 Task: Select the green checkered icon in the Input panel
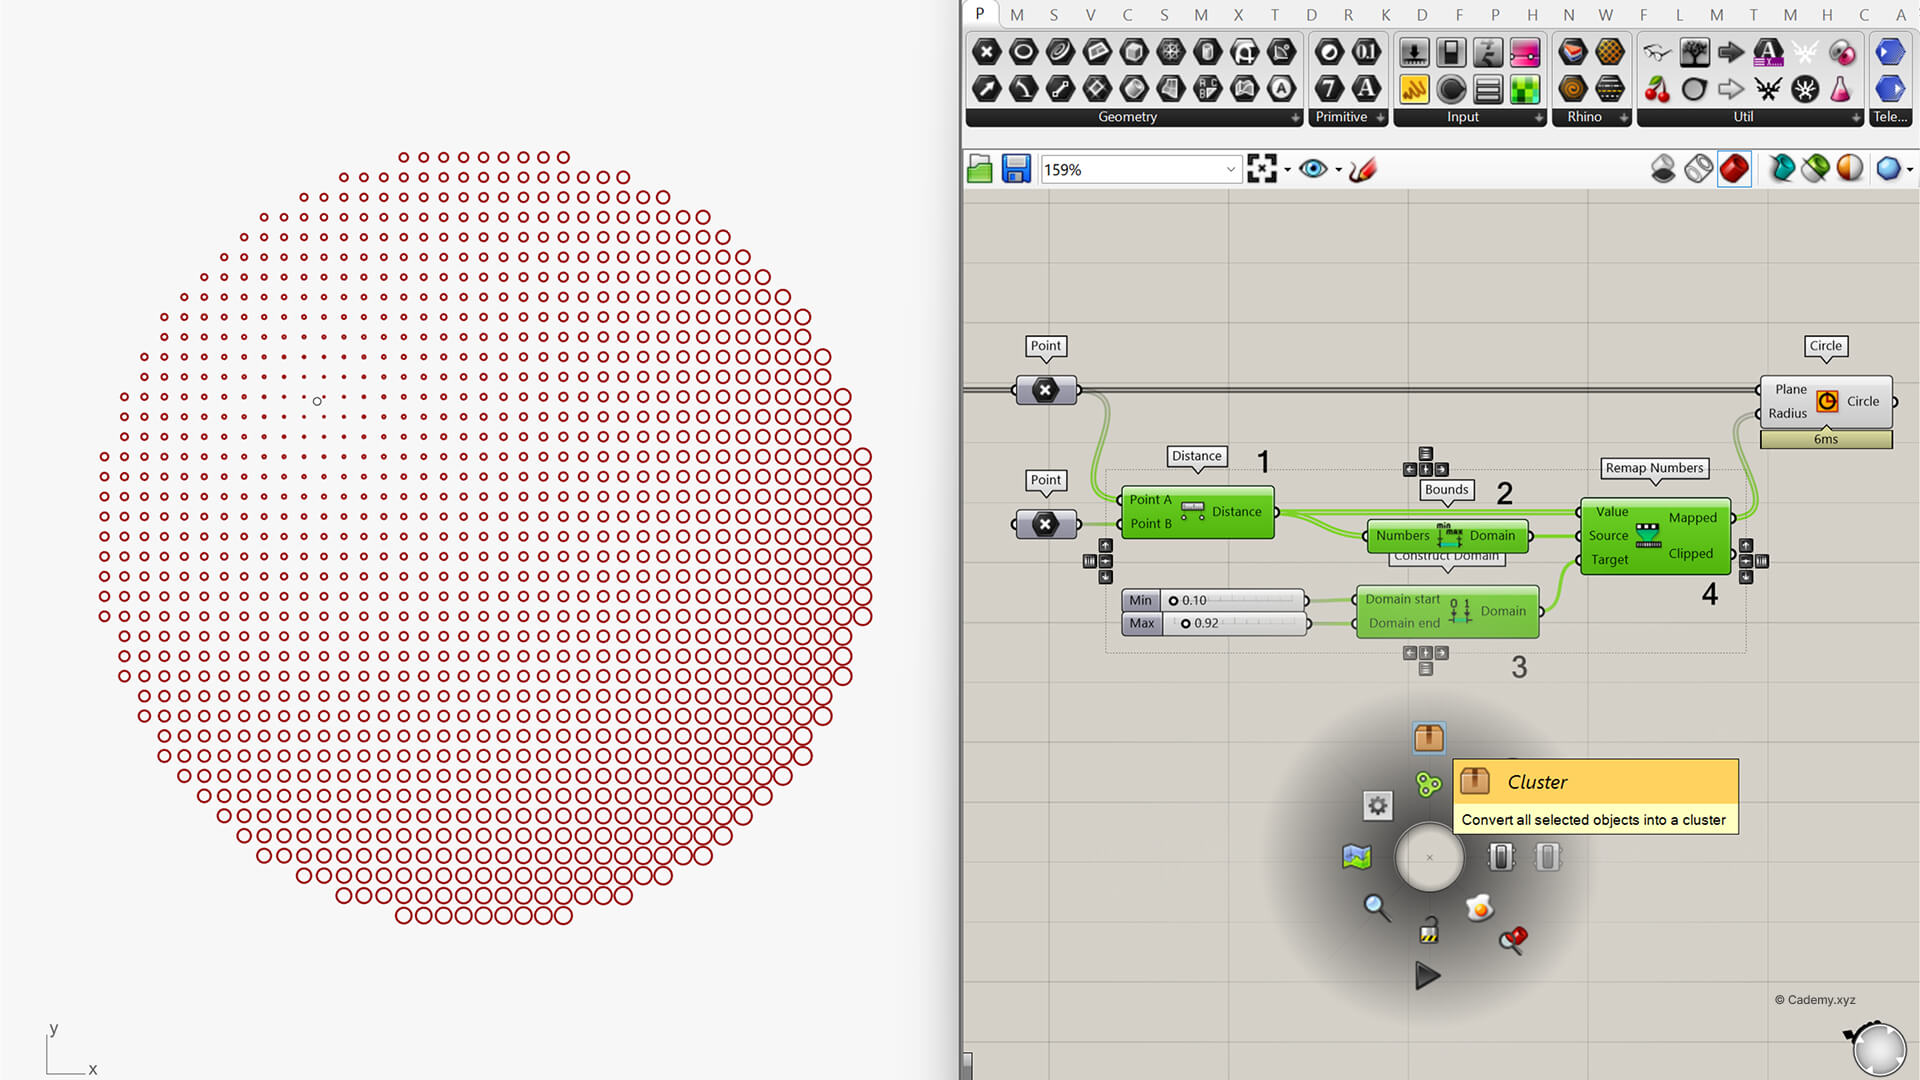[x=1525, y=89]
